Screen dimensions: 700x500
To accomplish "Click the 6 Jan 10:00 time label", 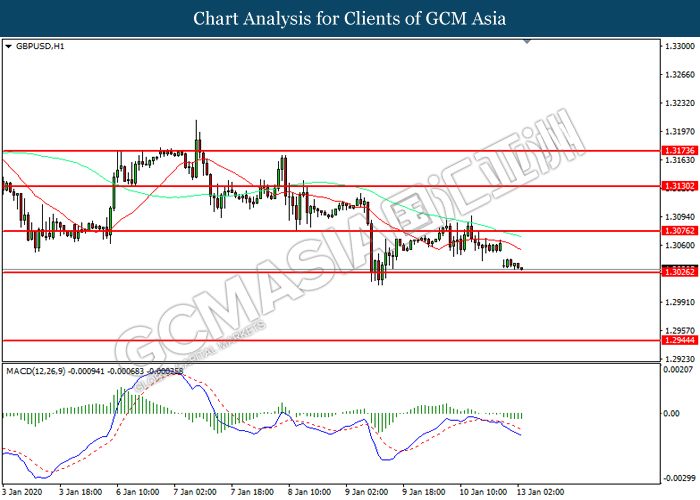I will tap(138, 492).
